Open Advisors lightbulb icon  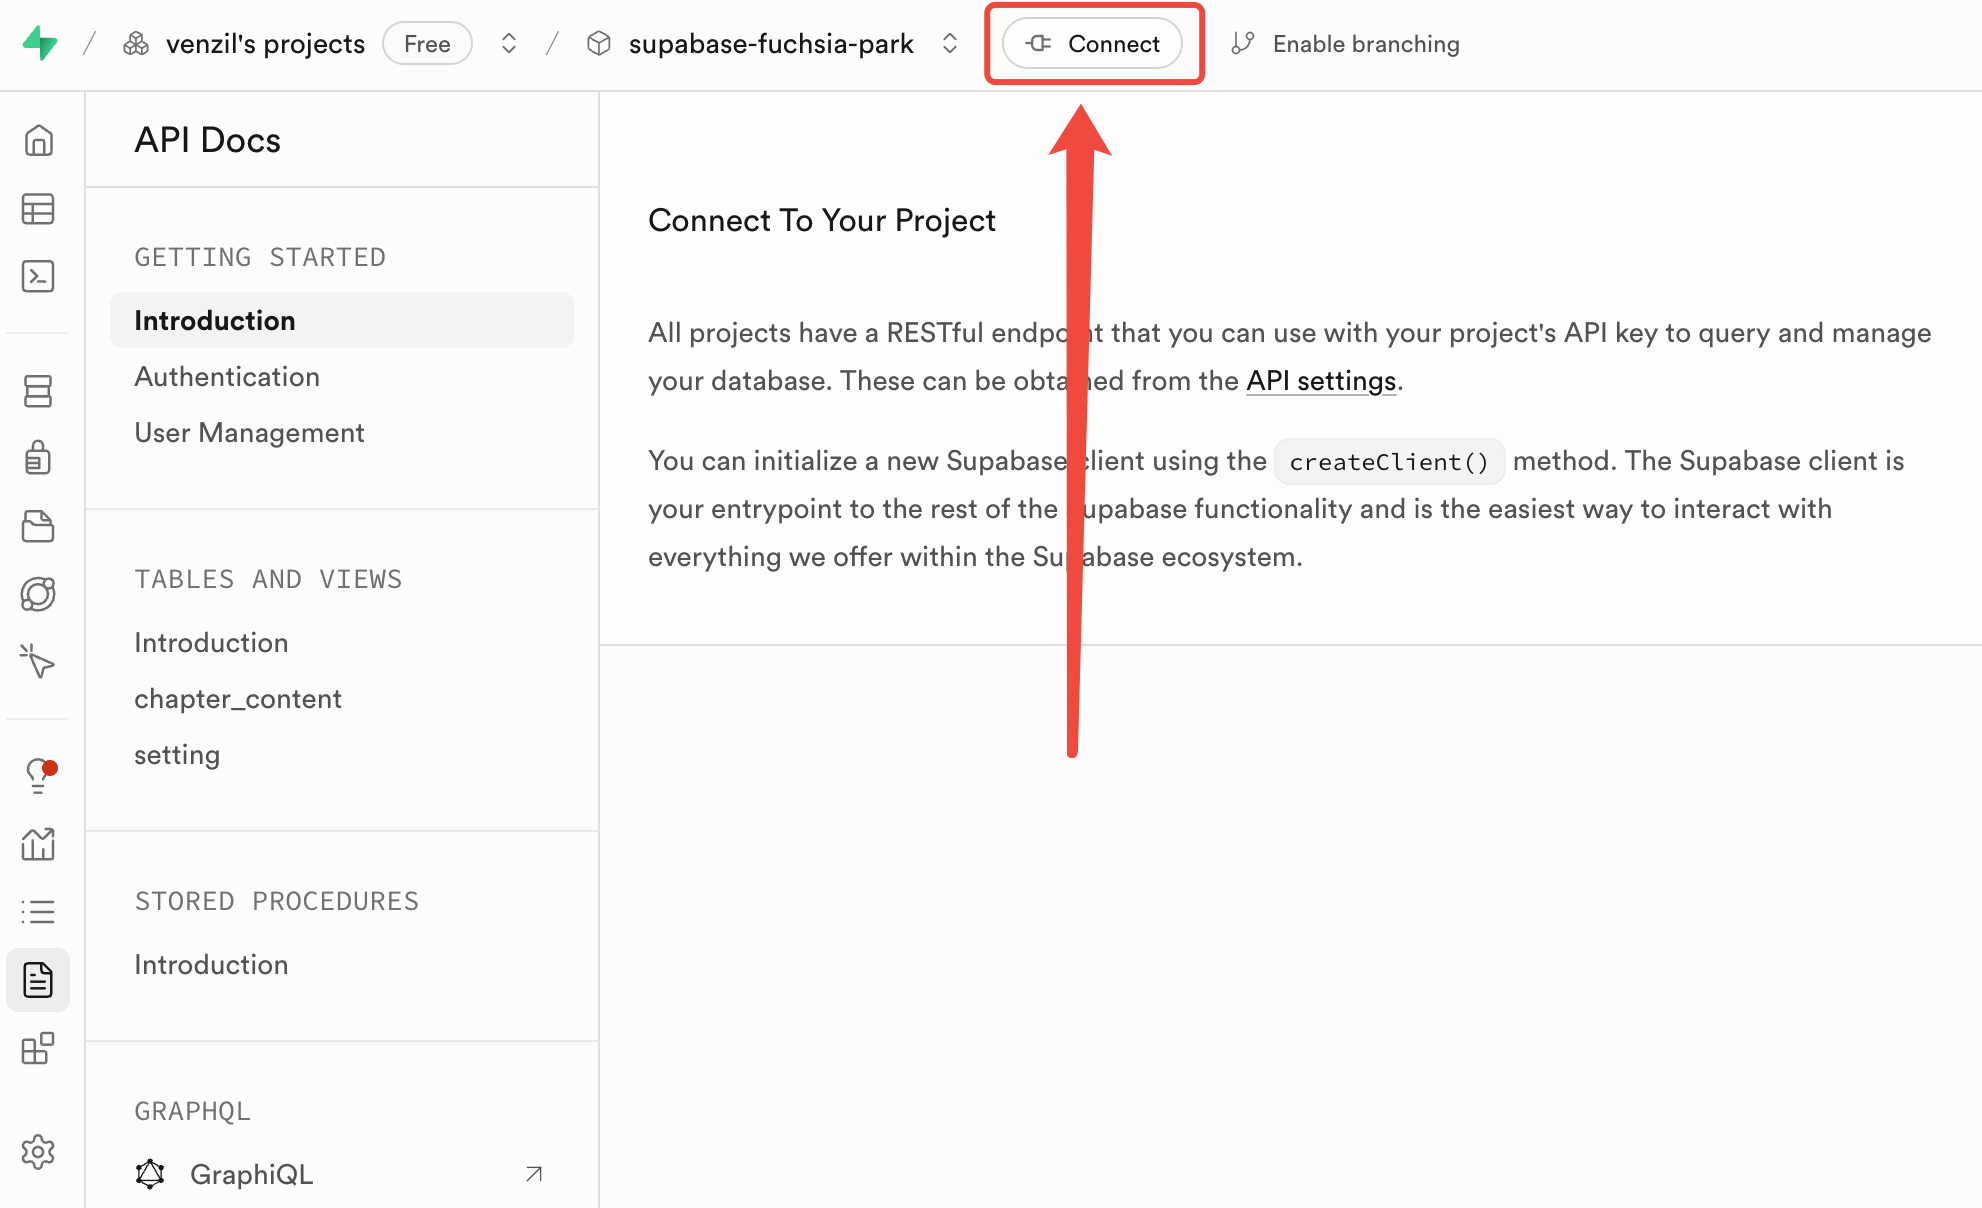pyautogui.click(x=38, y=775)
